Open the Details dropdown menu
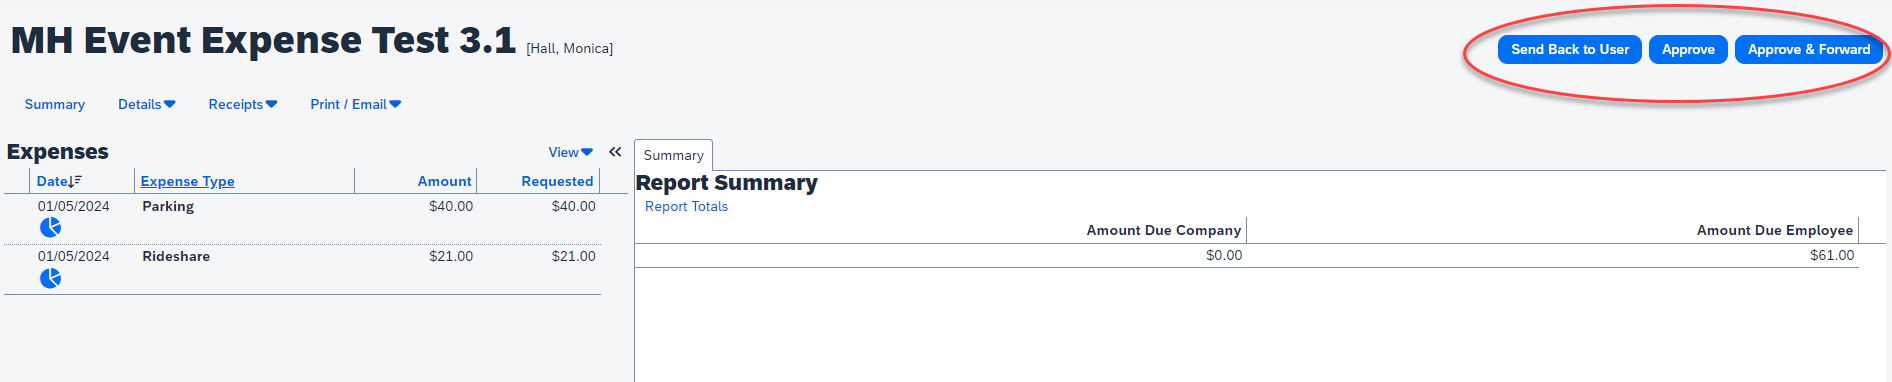Viewport: 1892px width, 382px height. pos(147,104)
